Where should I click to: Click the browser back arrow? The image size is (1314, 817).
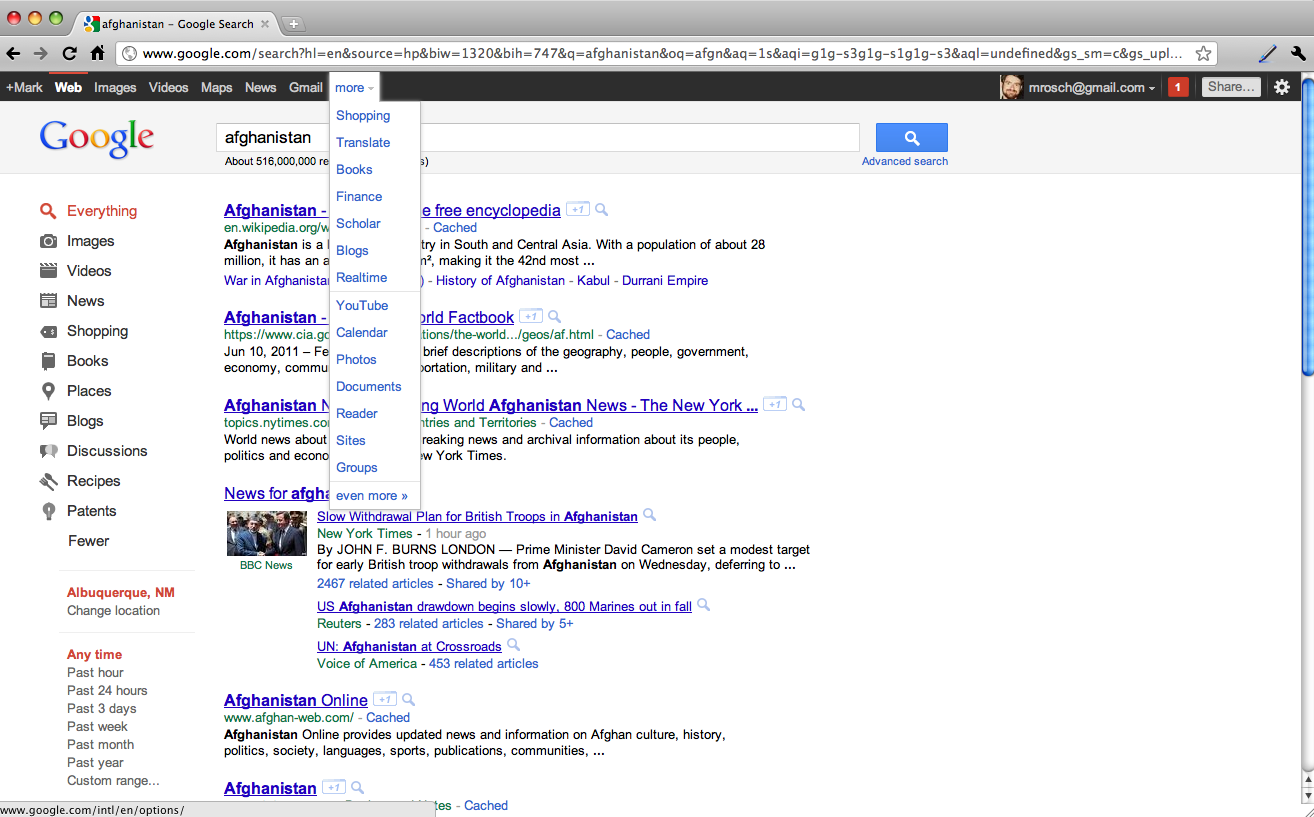(14, 53)
